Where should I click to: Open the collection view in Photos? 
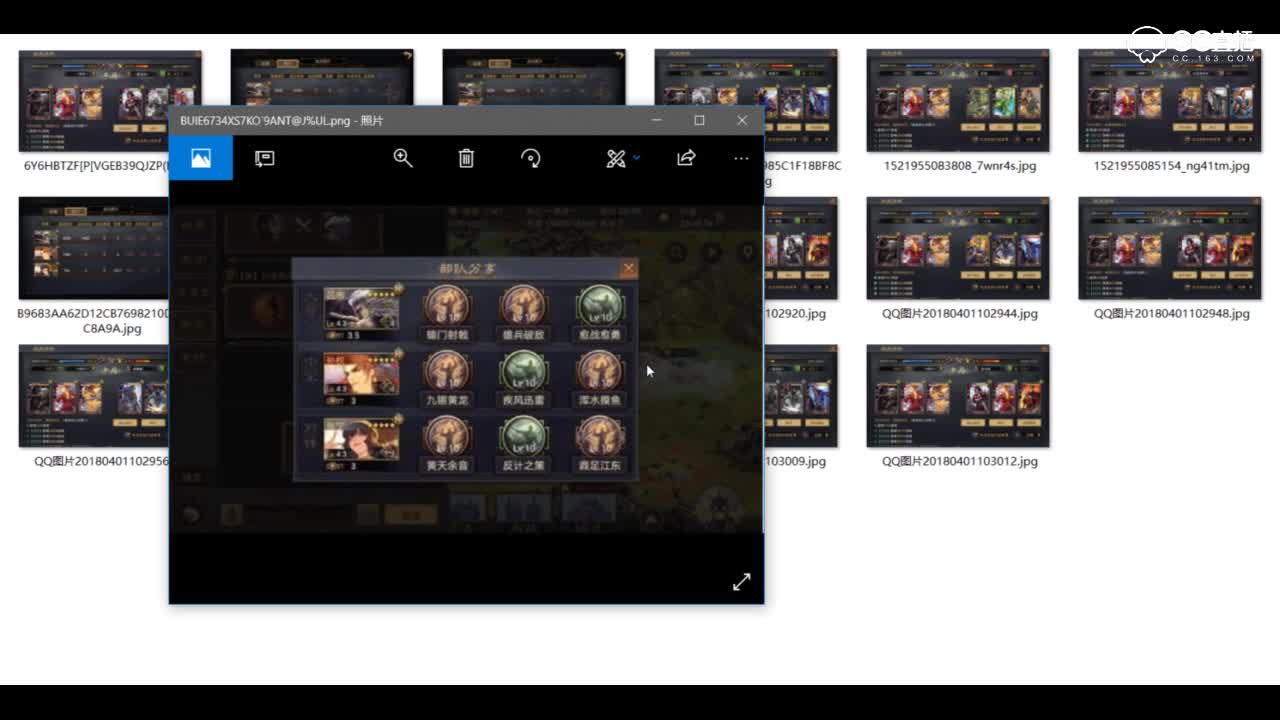(201, 158)
